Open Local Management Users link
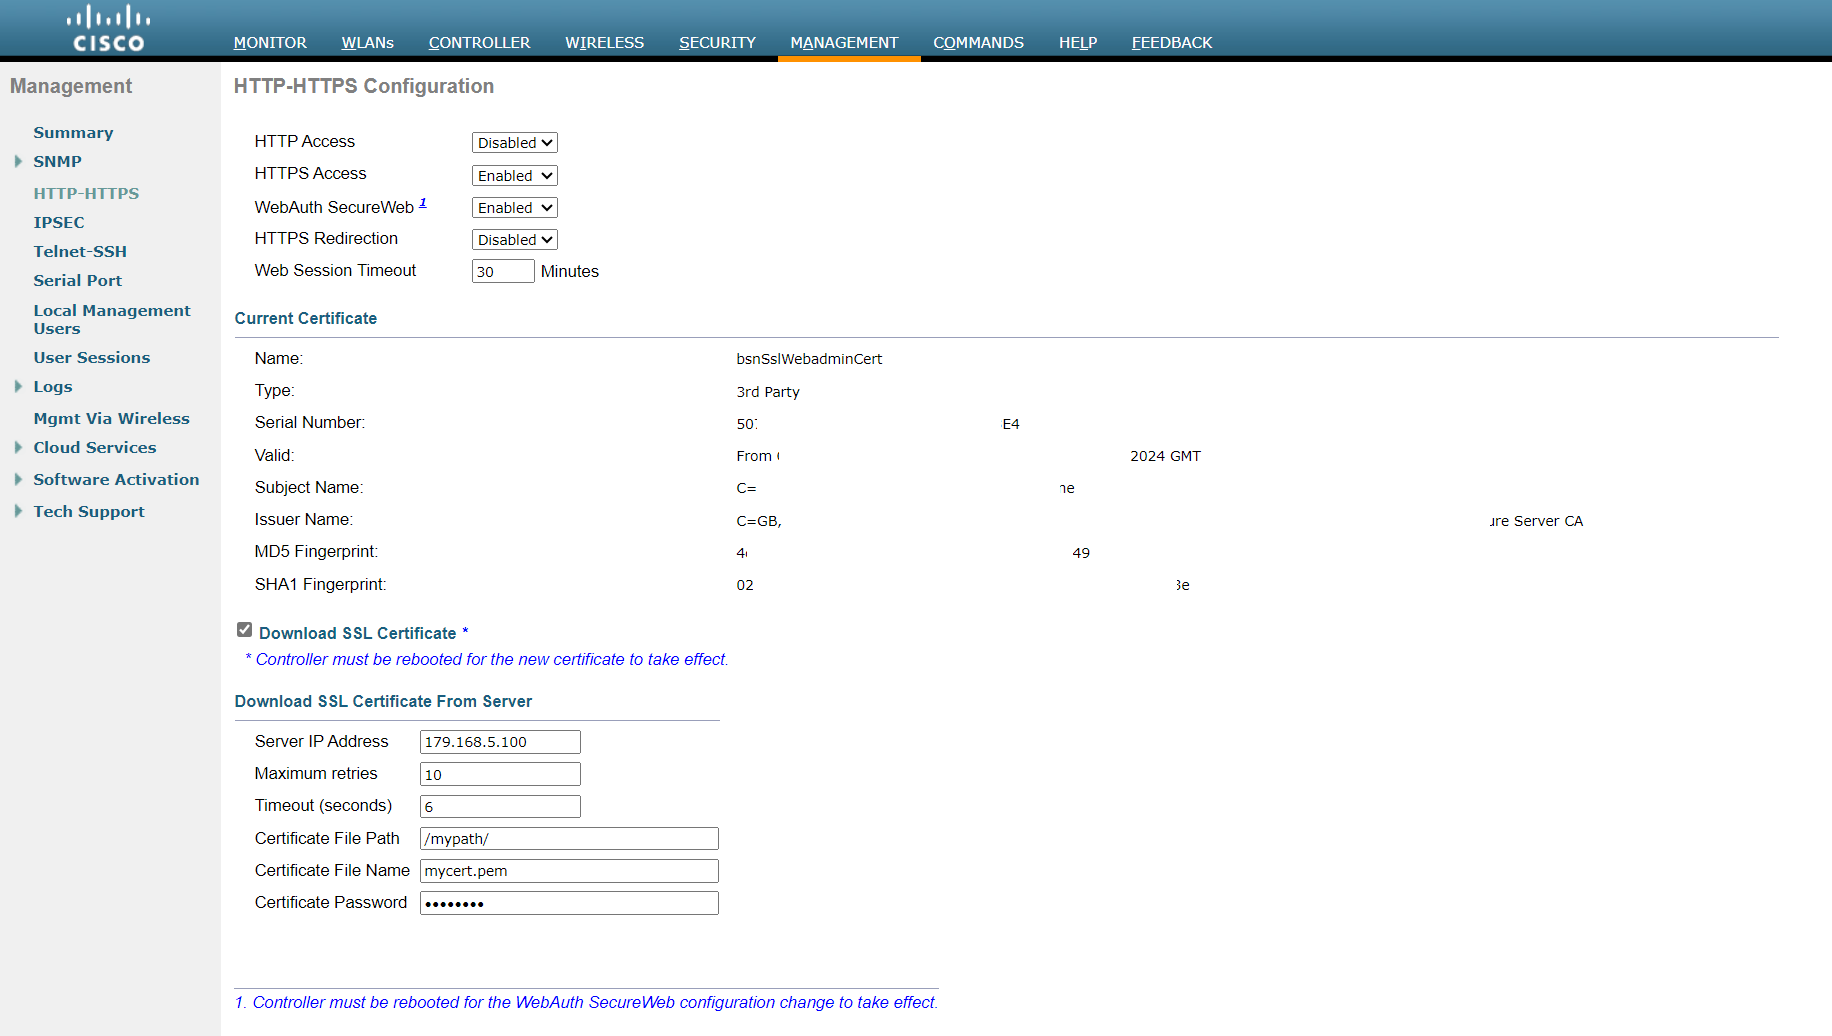The image size is (1832, 1036). tap(112, 319)
